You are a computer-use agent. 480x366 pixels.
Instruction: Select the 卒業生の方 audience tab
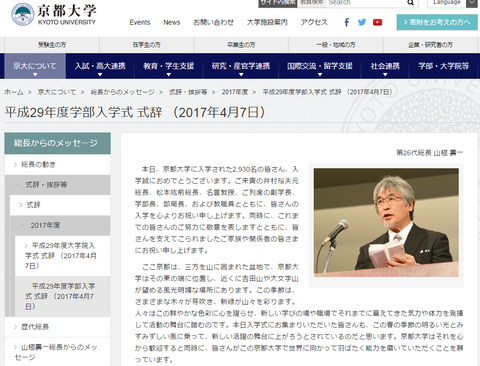tap(241, 45)
